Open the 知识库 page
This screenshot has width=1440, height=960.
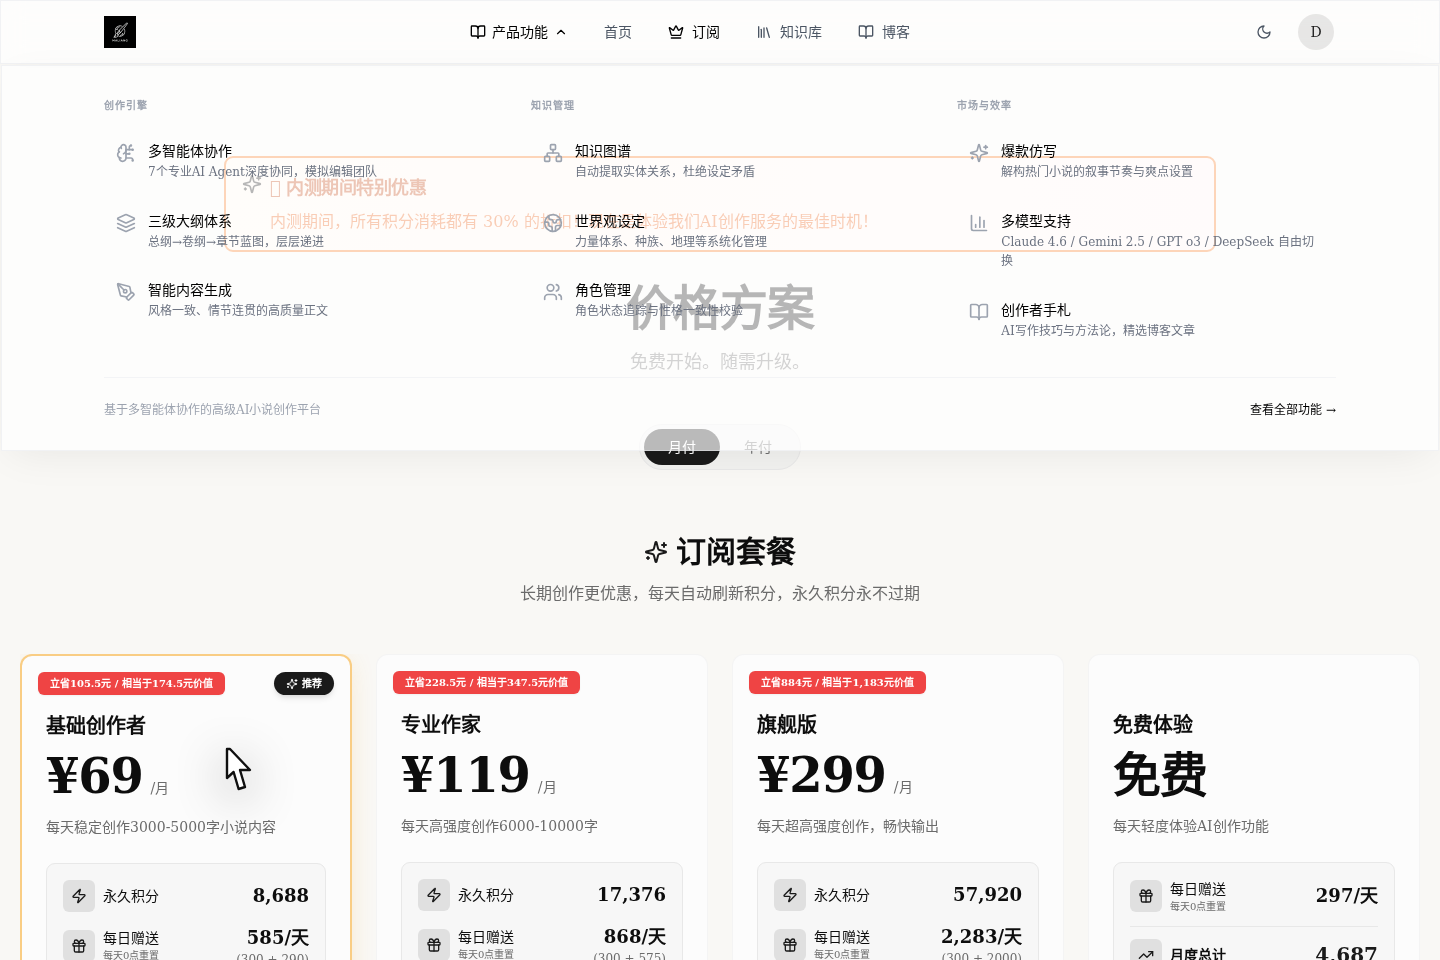[x=789, y=31]
